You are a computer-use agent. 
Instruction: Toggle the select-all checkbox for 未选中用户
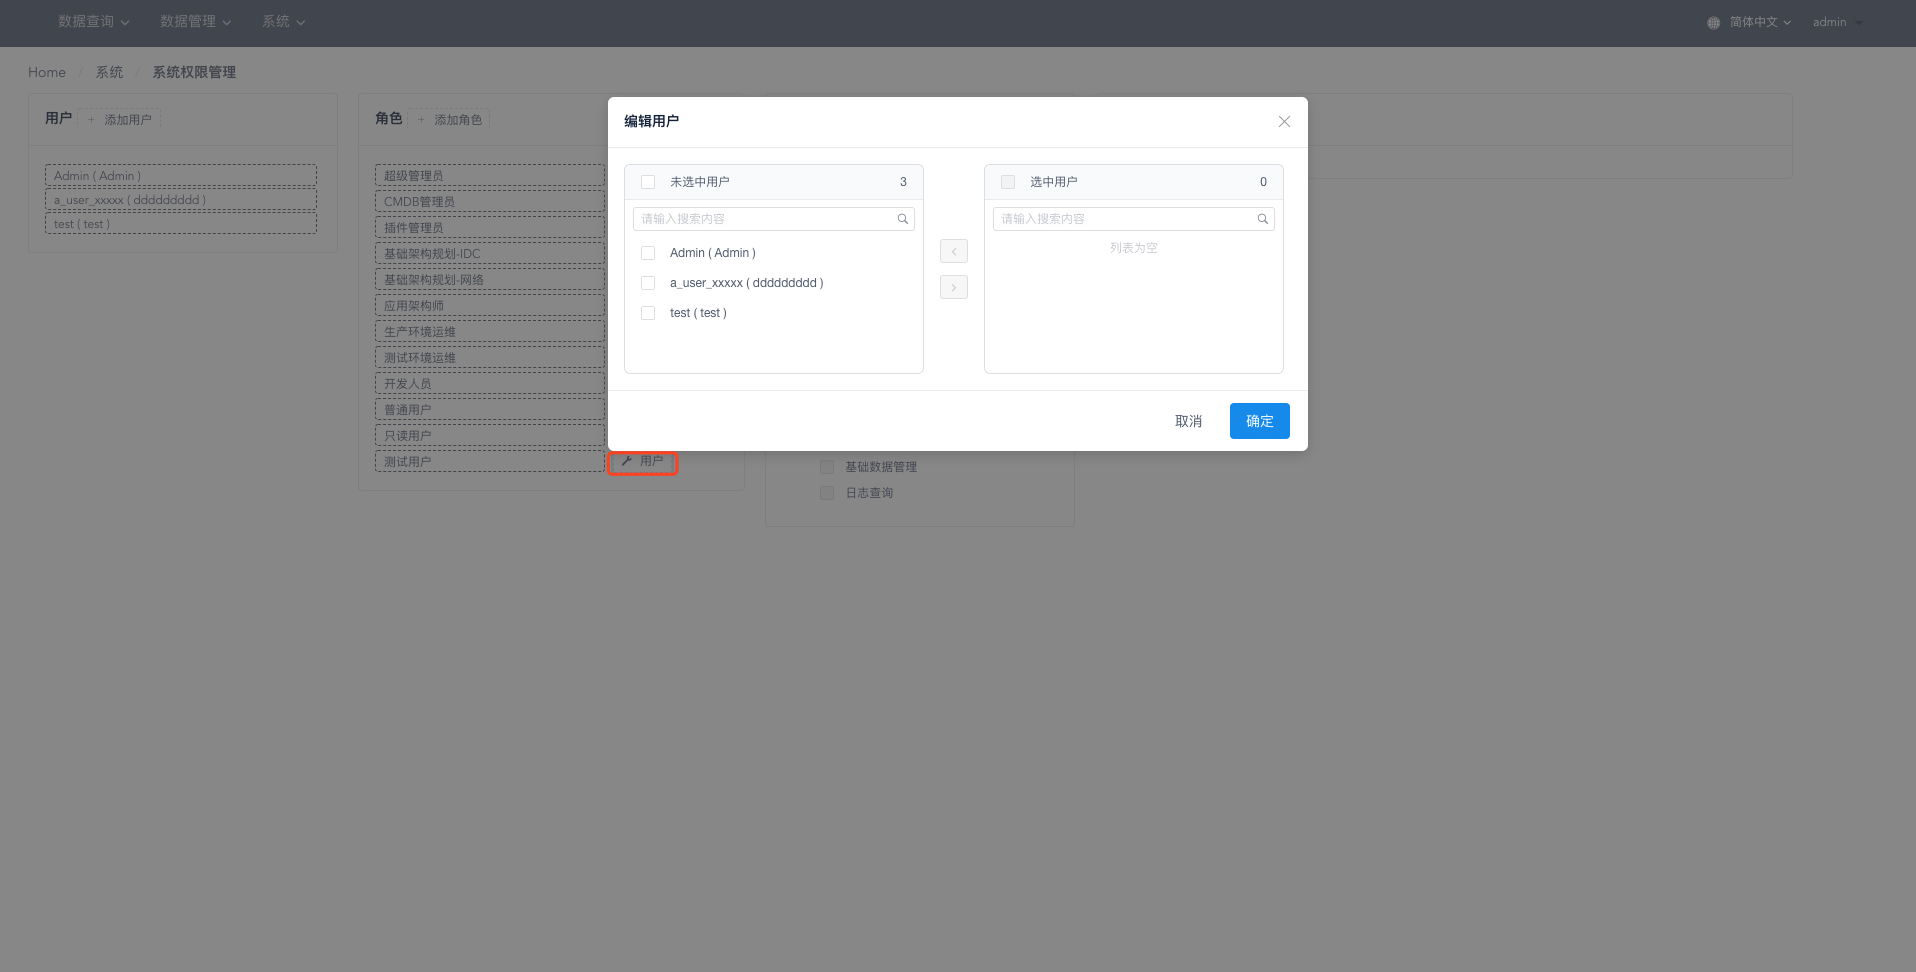point(648,182)
